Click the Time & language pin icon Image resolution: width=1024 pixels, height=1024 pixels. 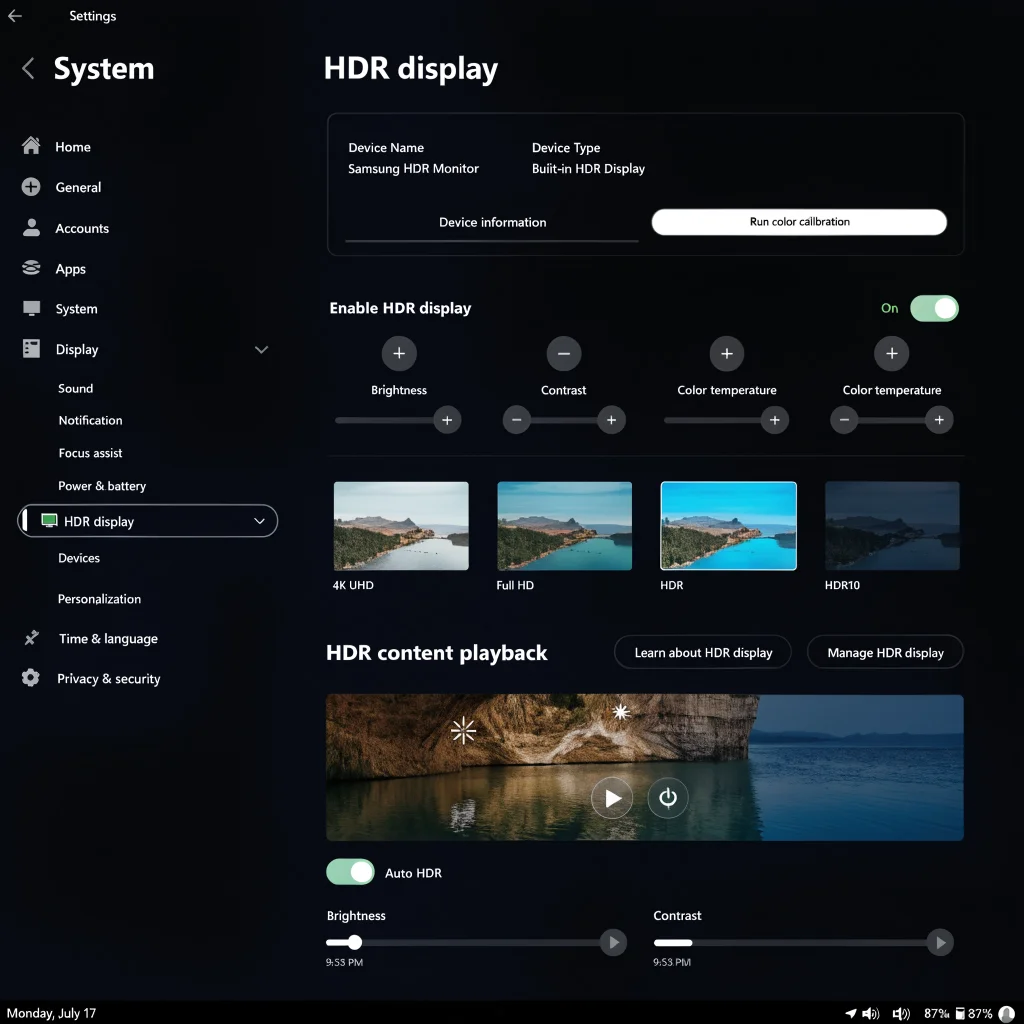pos(31,638)
